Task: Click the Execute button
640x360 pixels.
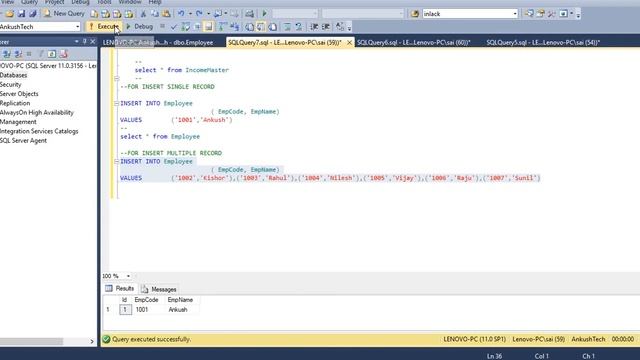Action: [x=104, y=27]
